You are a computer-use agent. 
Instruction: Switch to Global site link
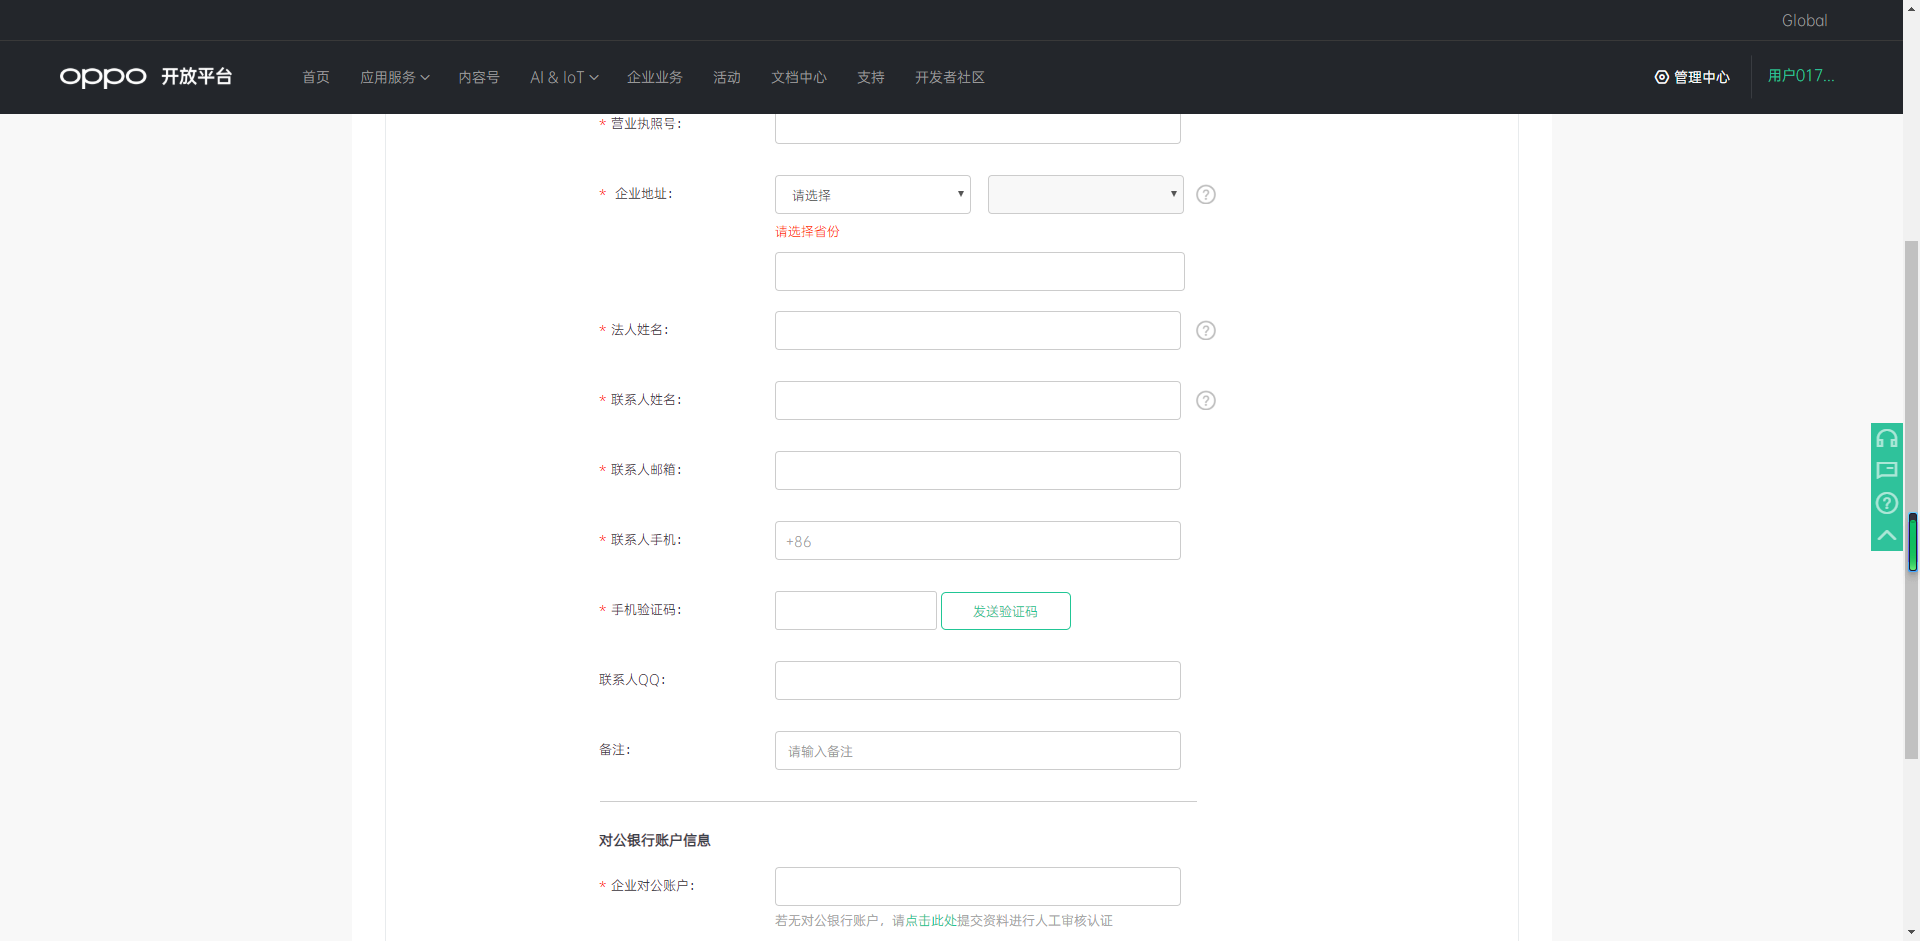pyautogui.click(x=1804, y=20)
